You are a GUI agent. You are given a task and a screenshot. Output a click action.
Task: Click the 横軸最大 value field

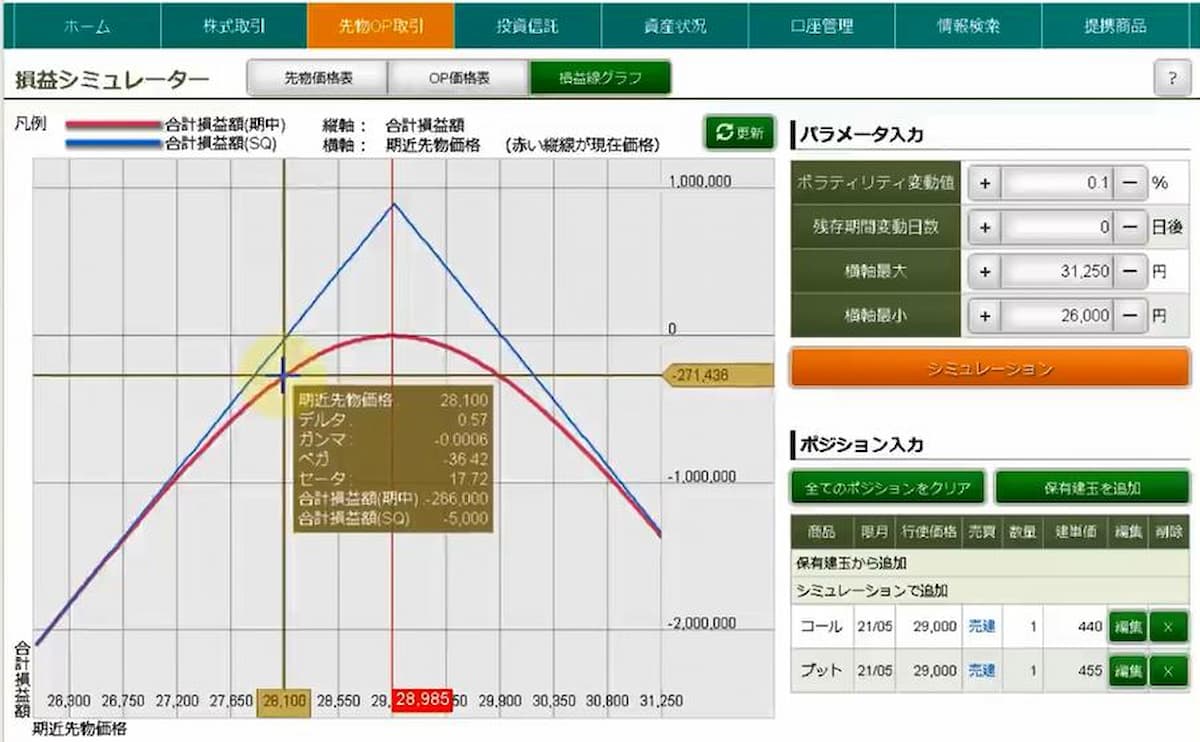tap(1058, 271)
